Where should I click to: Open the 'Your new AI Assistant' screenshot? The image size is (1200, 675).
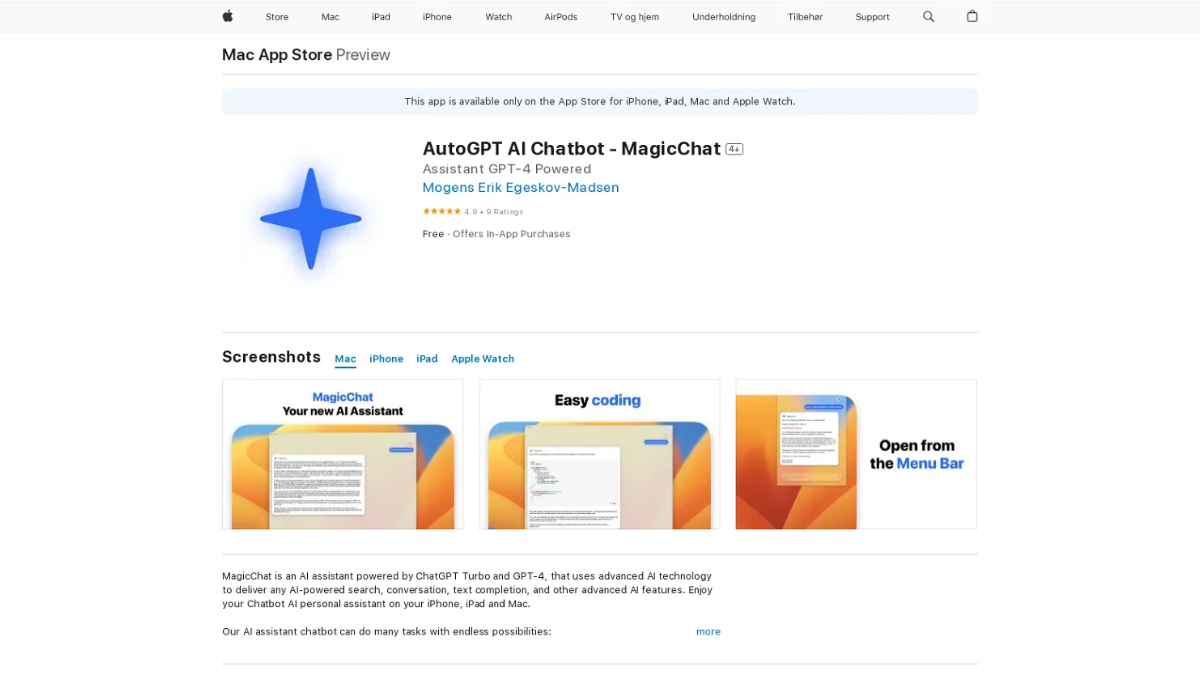(343, 454)
